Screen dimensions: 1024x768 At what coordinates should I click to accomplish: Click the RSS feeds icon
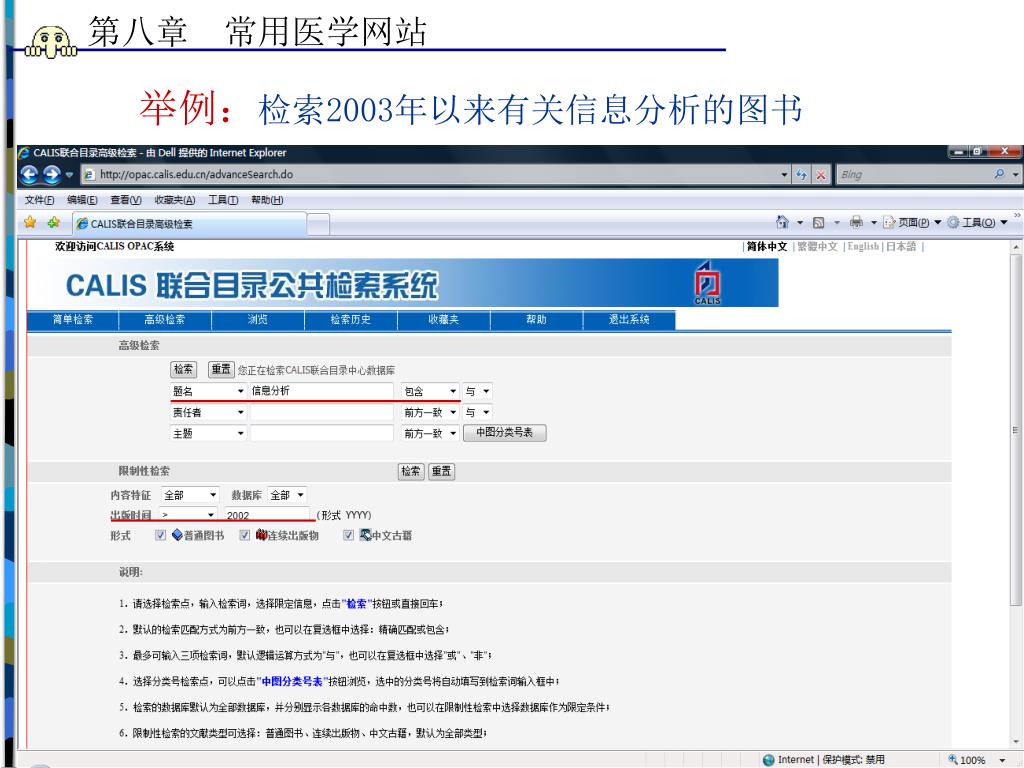pos(818,223)
